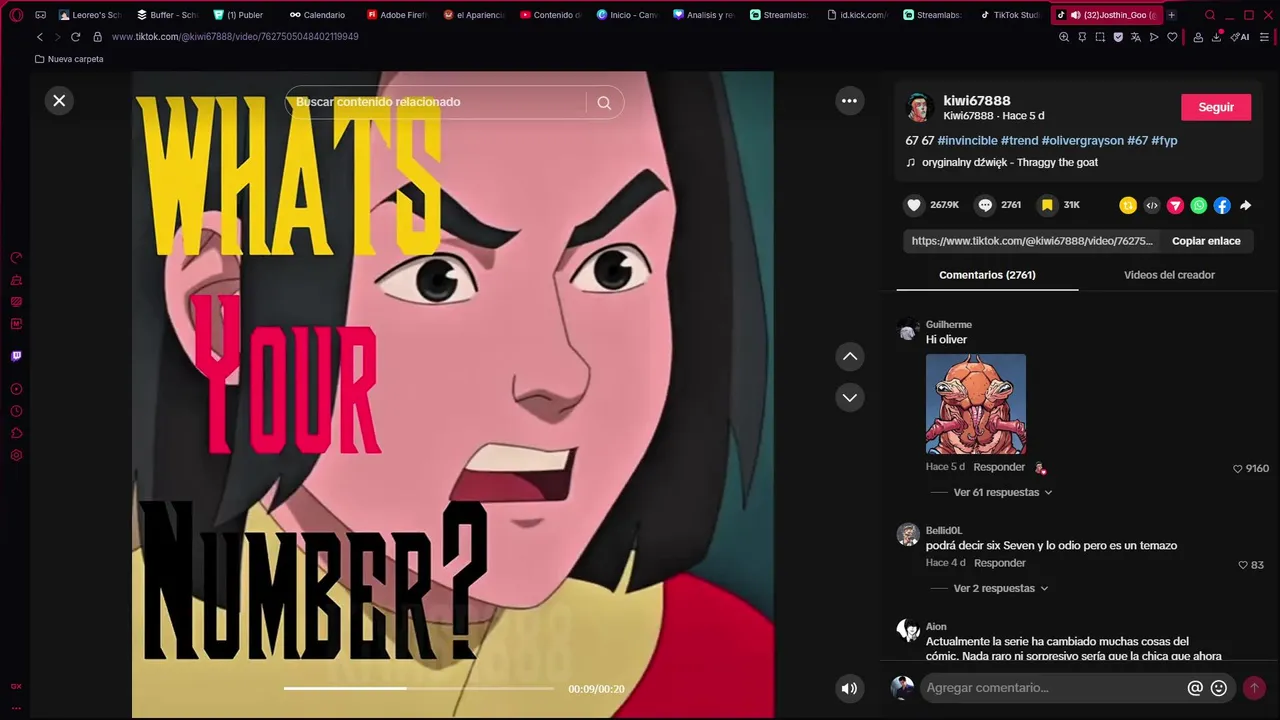Screen dimensions: 1280x720
Task: Click the red send-to-friends icon
Action: [1175, 205]
